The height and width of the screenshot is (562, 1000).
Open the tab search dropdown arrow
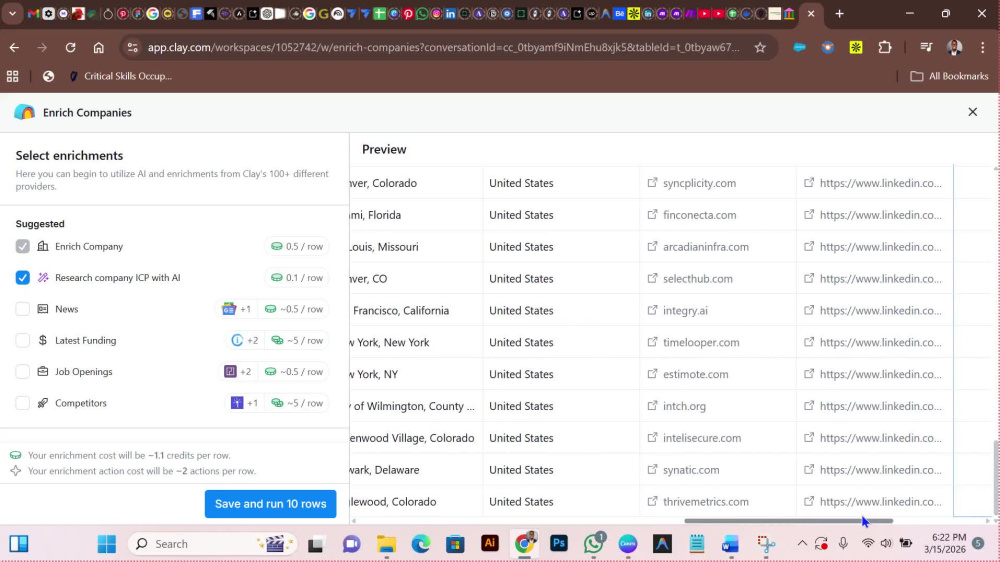click(x=12, y=13)
